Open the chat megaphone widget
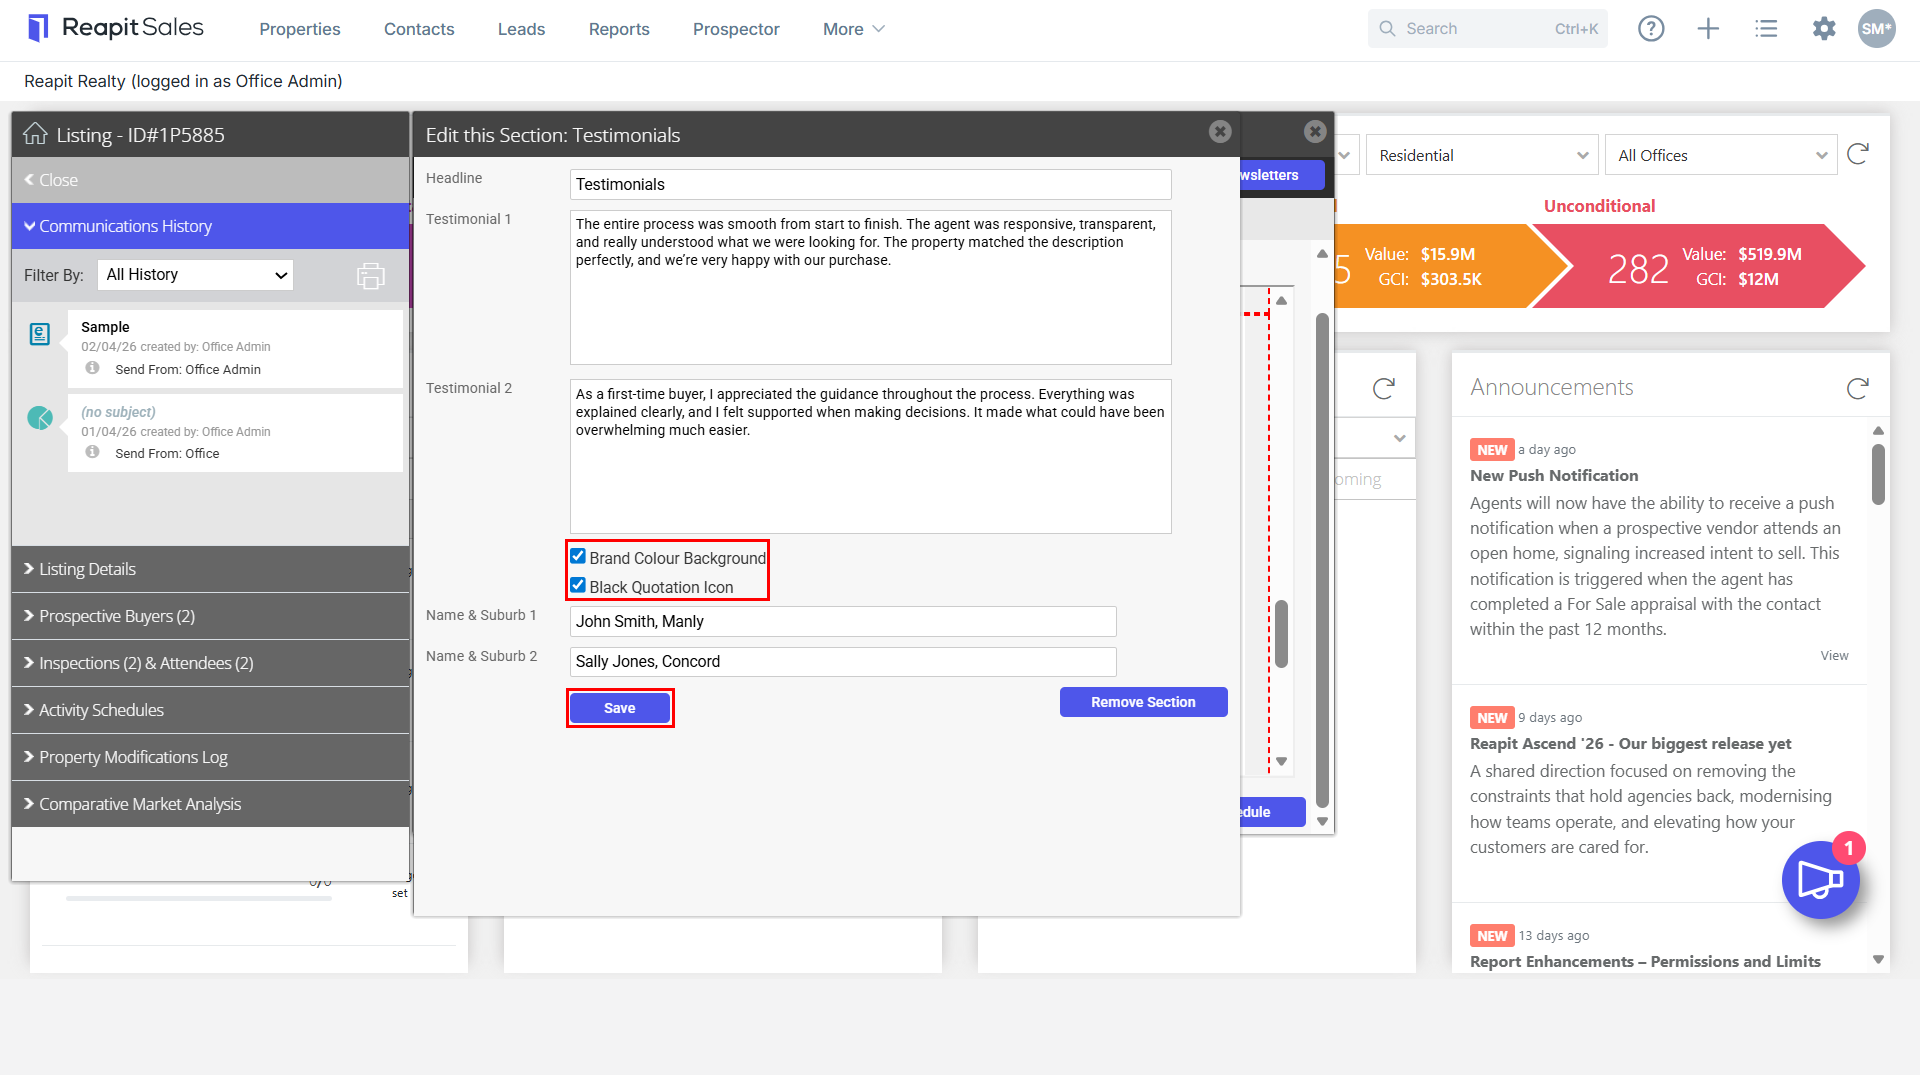Image resolution: width=1920 pixels, height=1080 pixels. point(1820,880)
